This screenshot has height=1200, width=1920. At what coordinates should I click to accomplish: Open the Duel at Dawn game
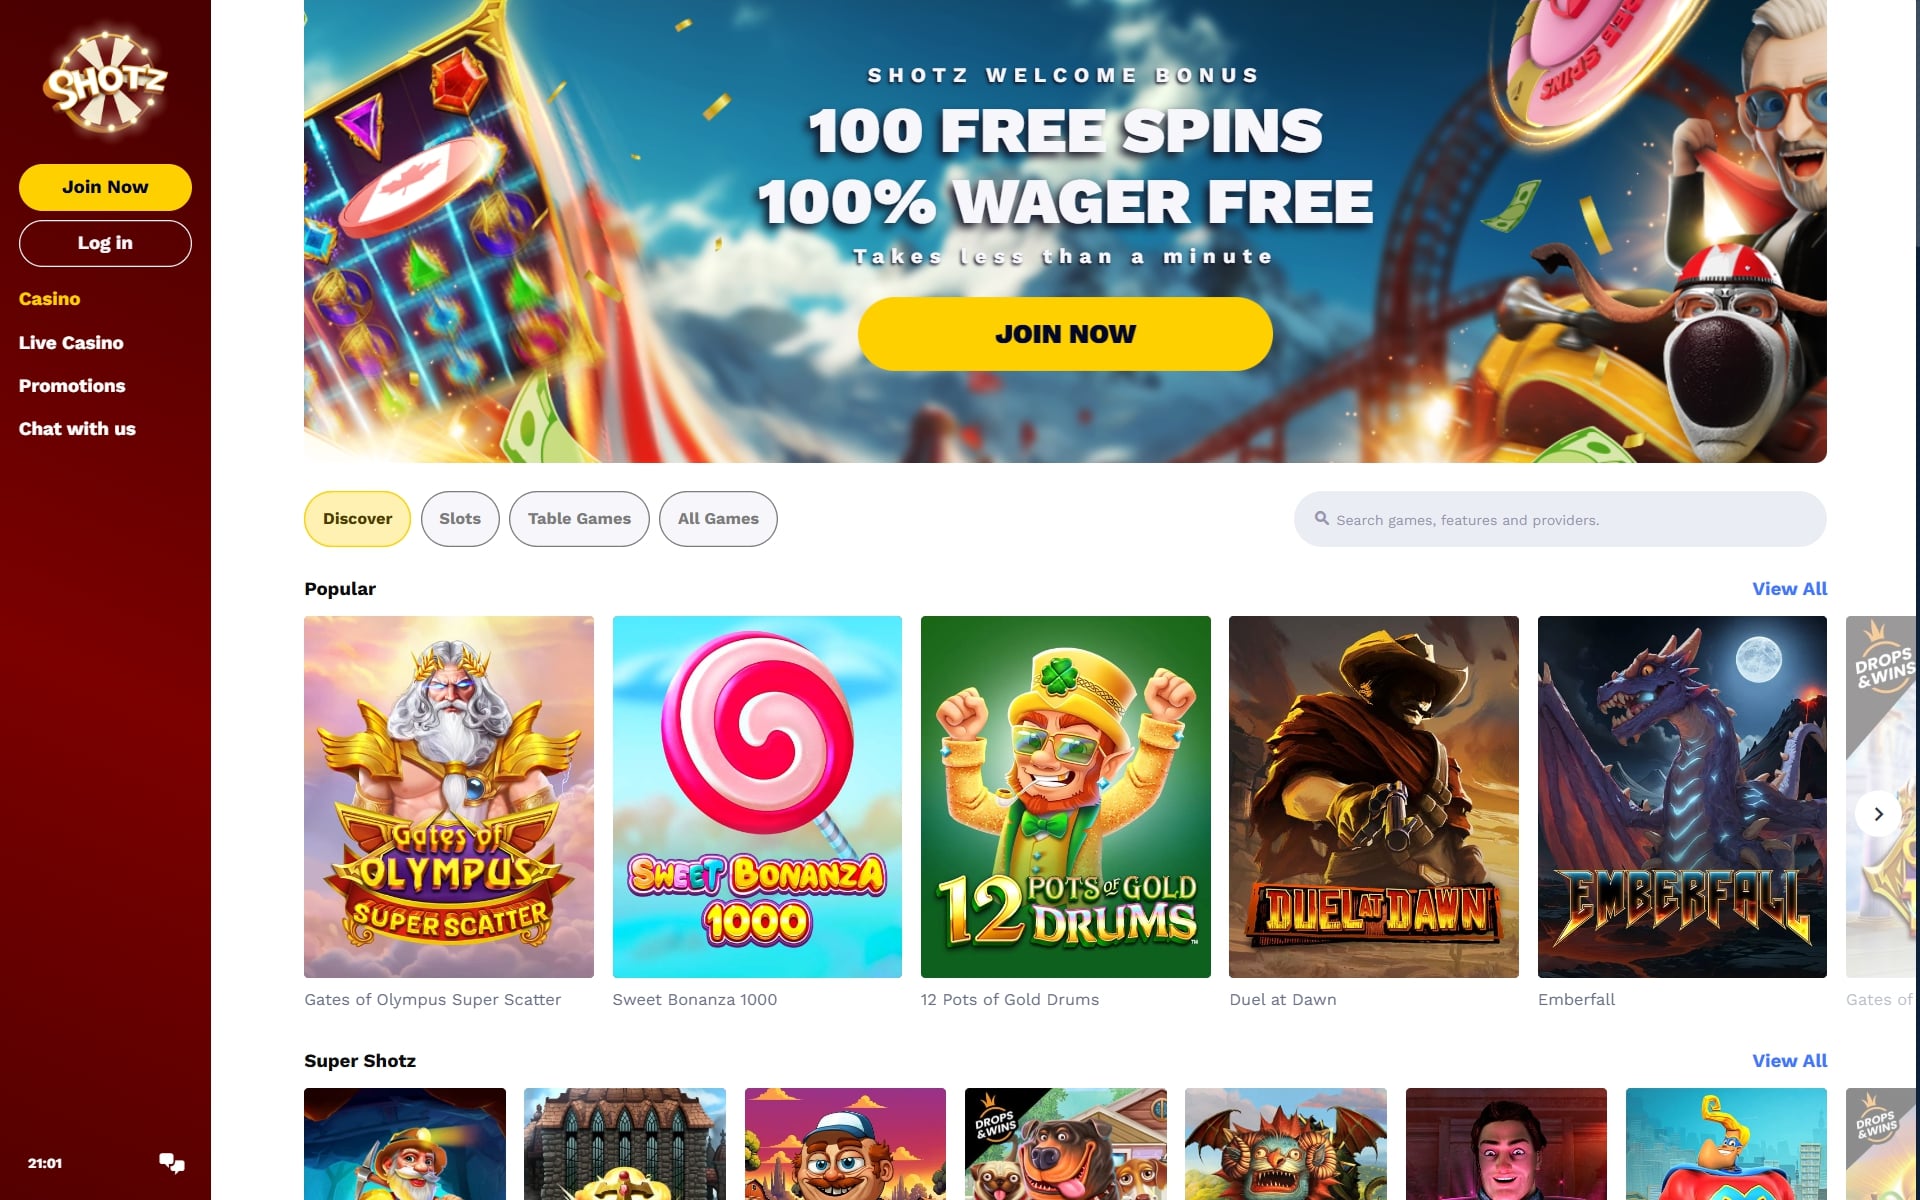click(1374, 797)
